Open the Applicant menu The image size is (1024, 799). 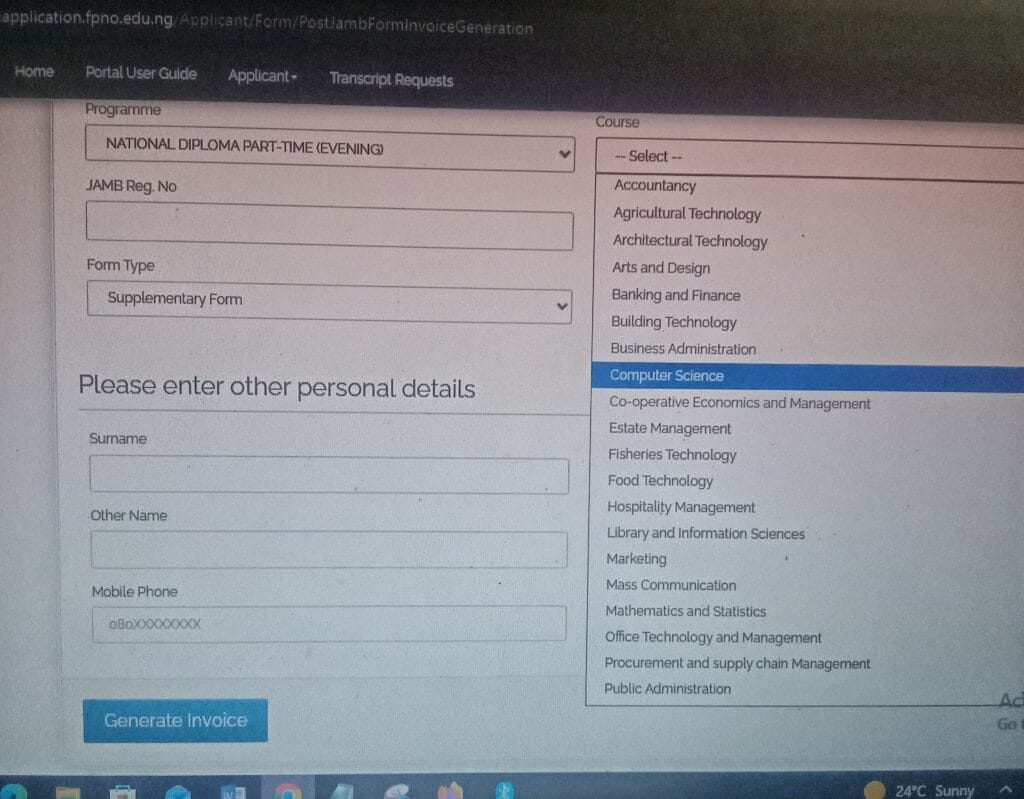pos(262,77)
